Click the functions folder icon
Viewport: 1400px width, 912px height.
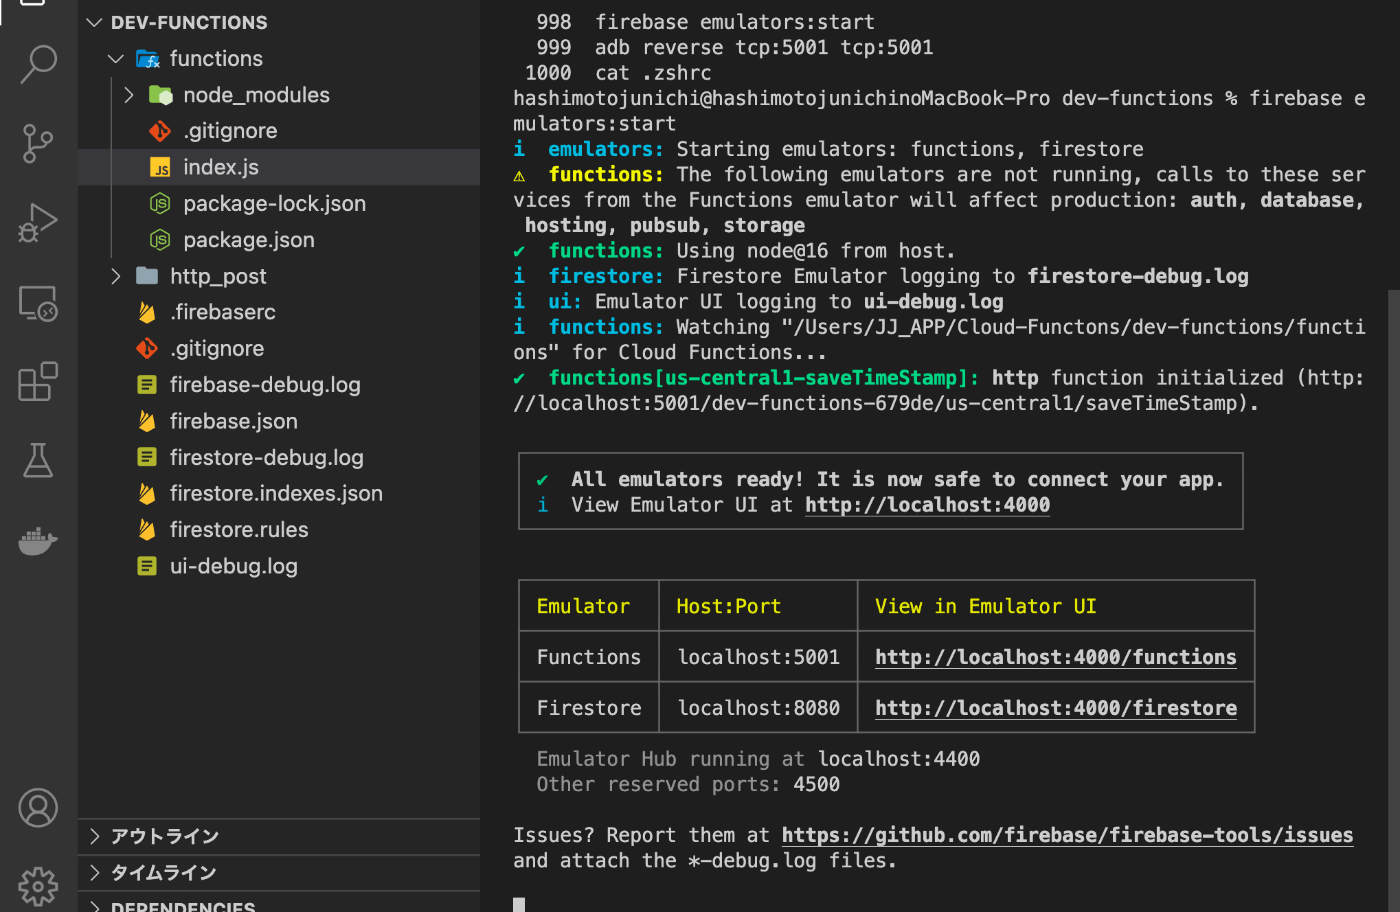[x=148, y=59]
